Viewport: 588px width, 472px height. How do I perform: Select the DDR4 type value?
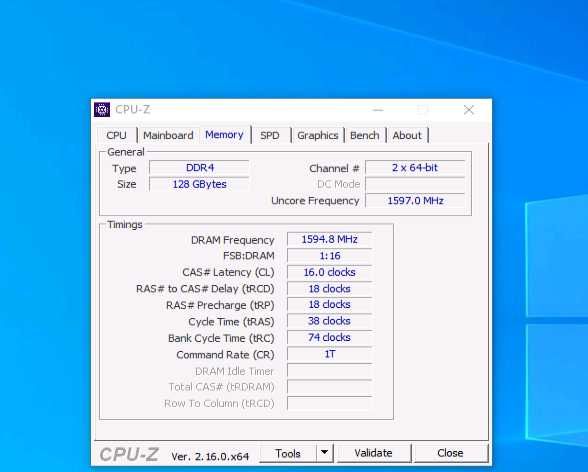(x=200, y=168)
